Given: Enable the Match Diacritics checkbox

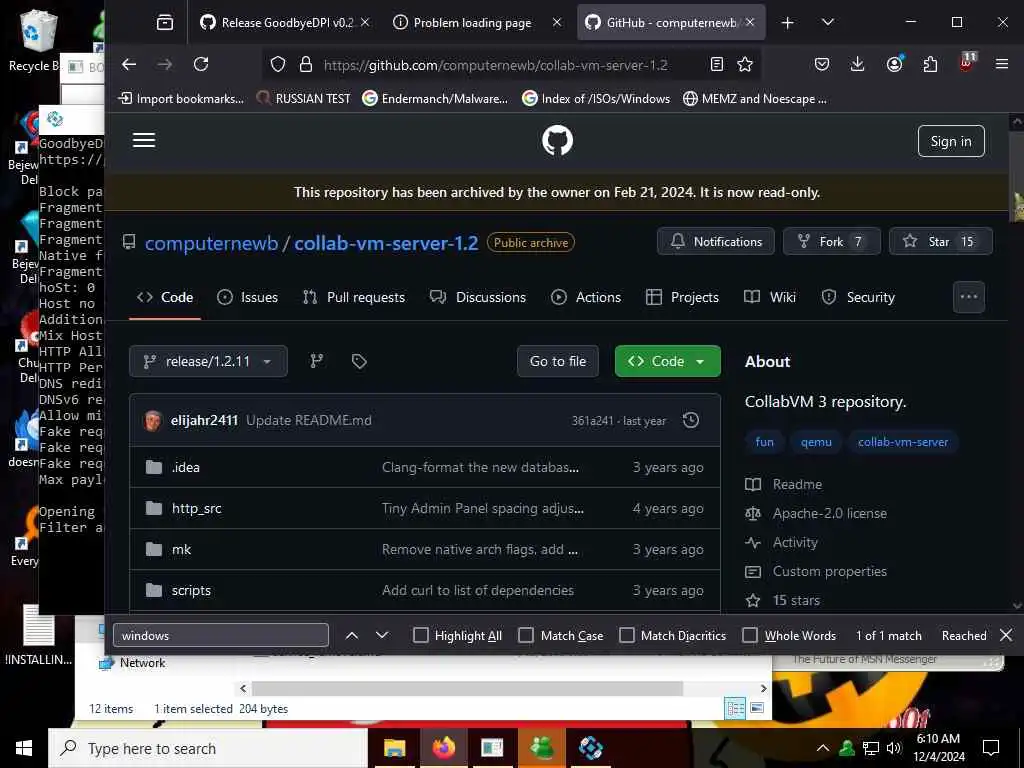Looking at the screenshot, I should pos(627,635).
